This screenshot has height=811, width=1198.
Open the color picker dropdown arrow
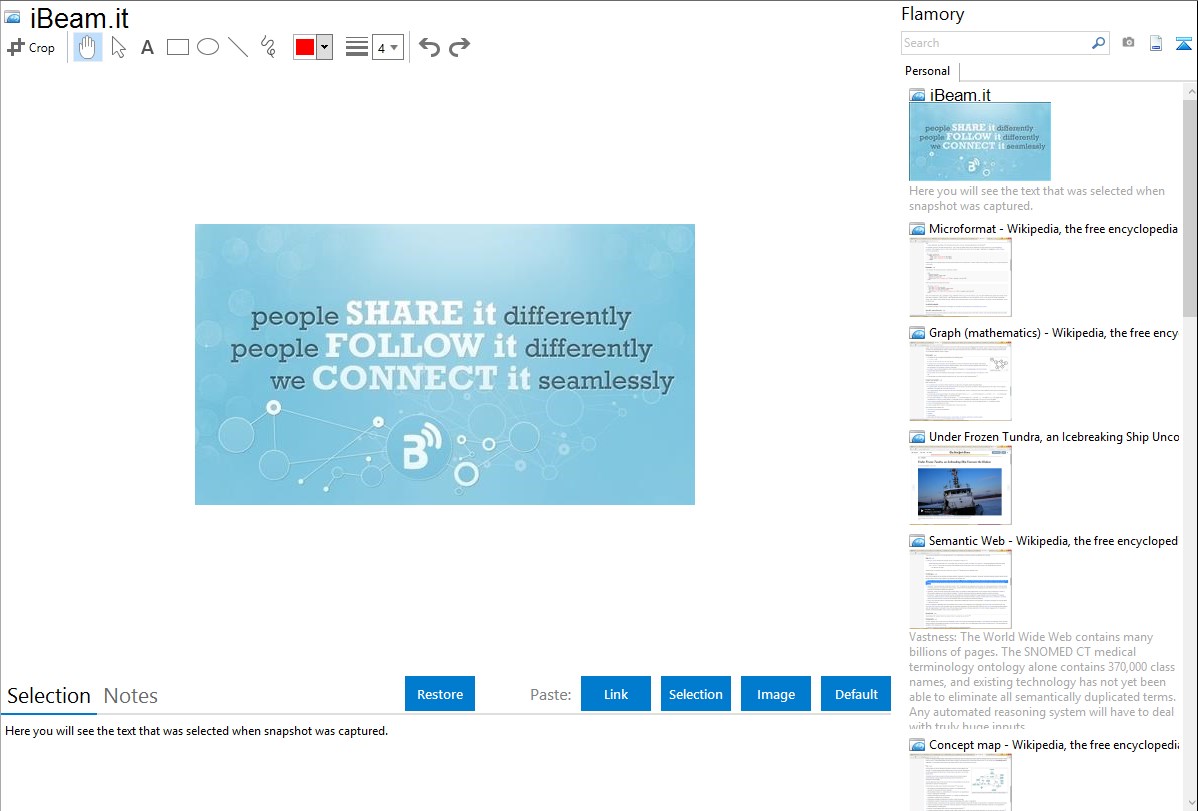[324, 47]
